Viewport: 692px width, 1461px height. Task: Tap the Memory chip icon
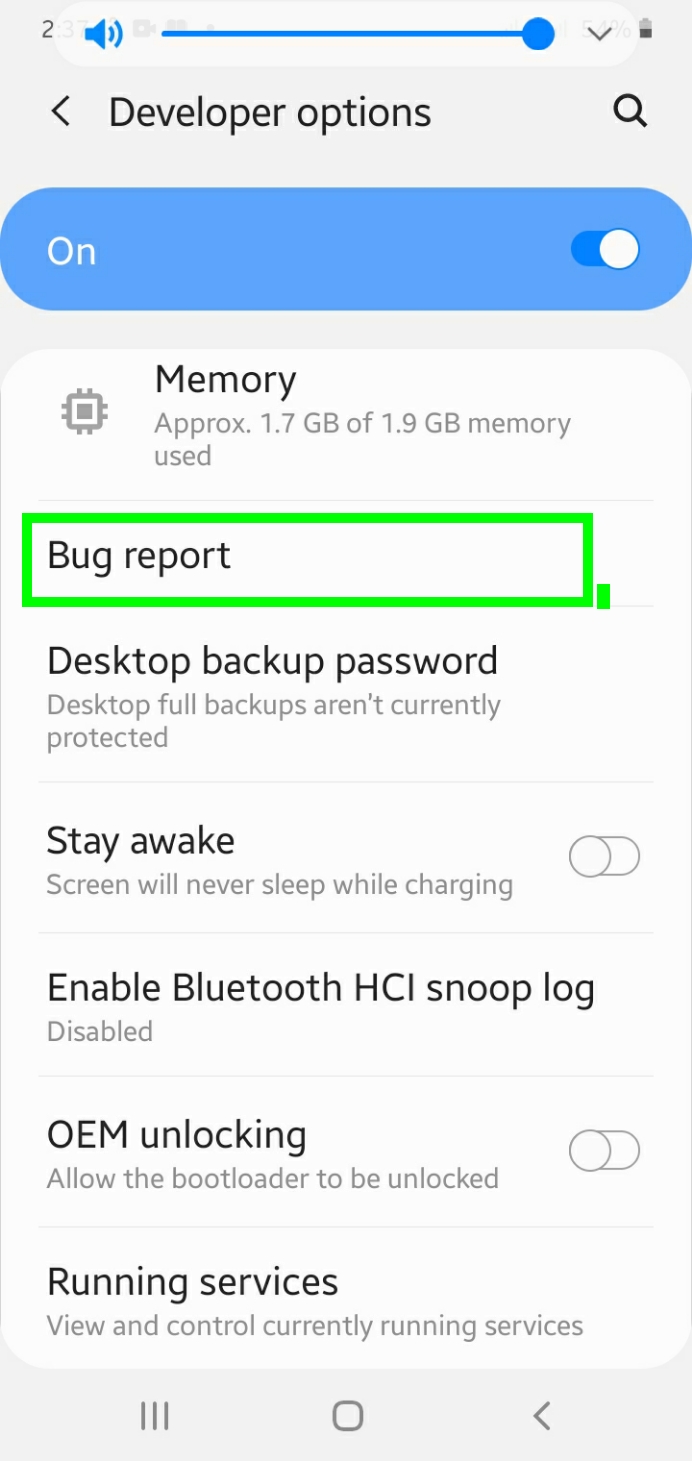pyautogui.click(x=85, y=411)
